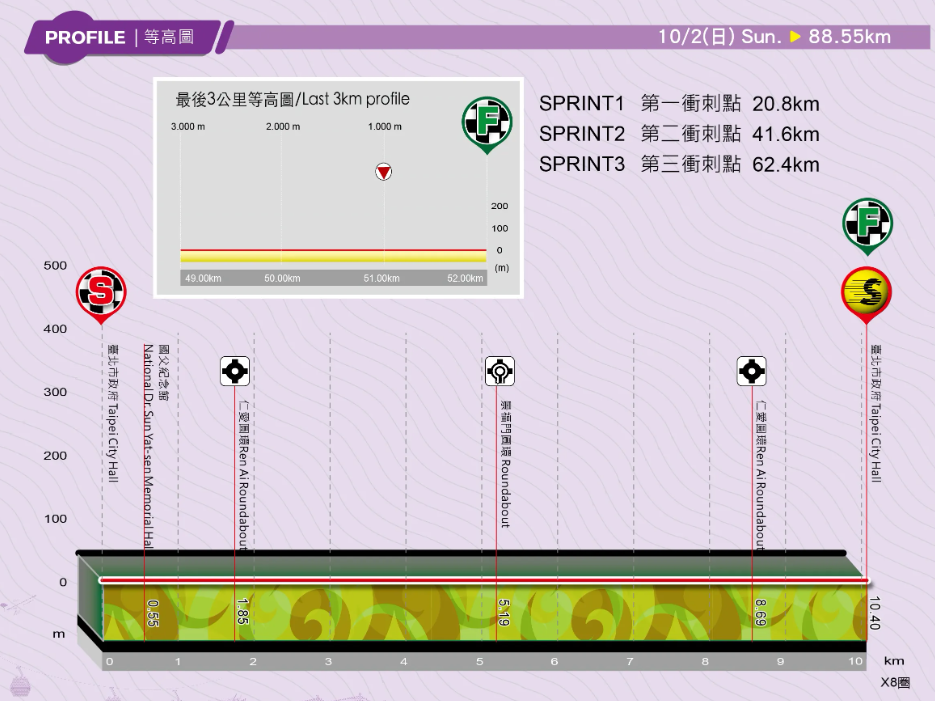Click the roundabout icon above the 1.85 km line
935x701 pixels.
(x=235, y=371)
